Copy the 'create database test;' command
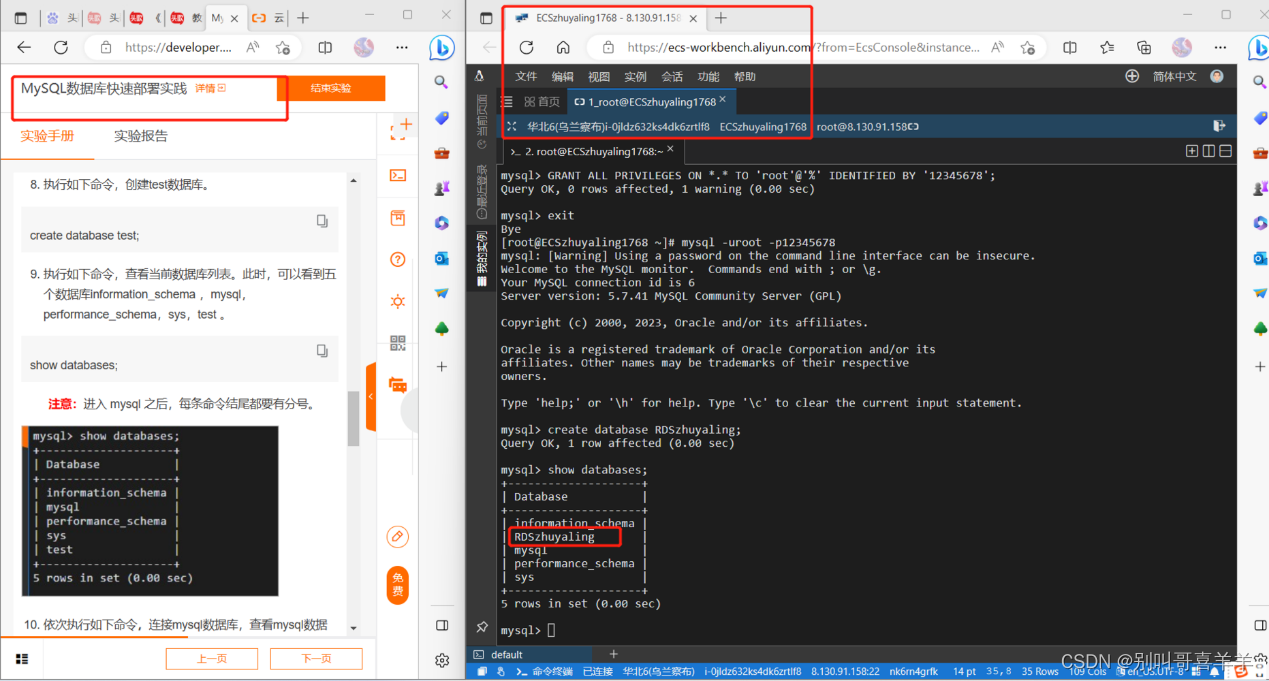This screenshot has width=1269, height=681. pos(322,221)
